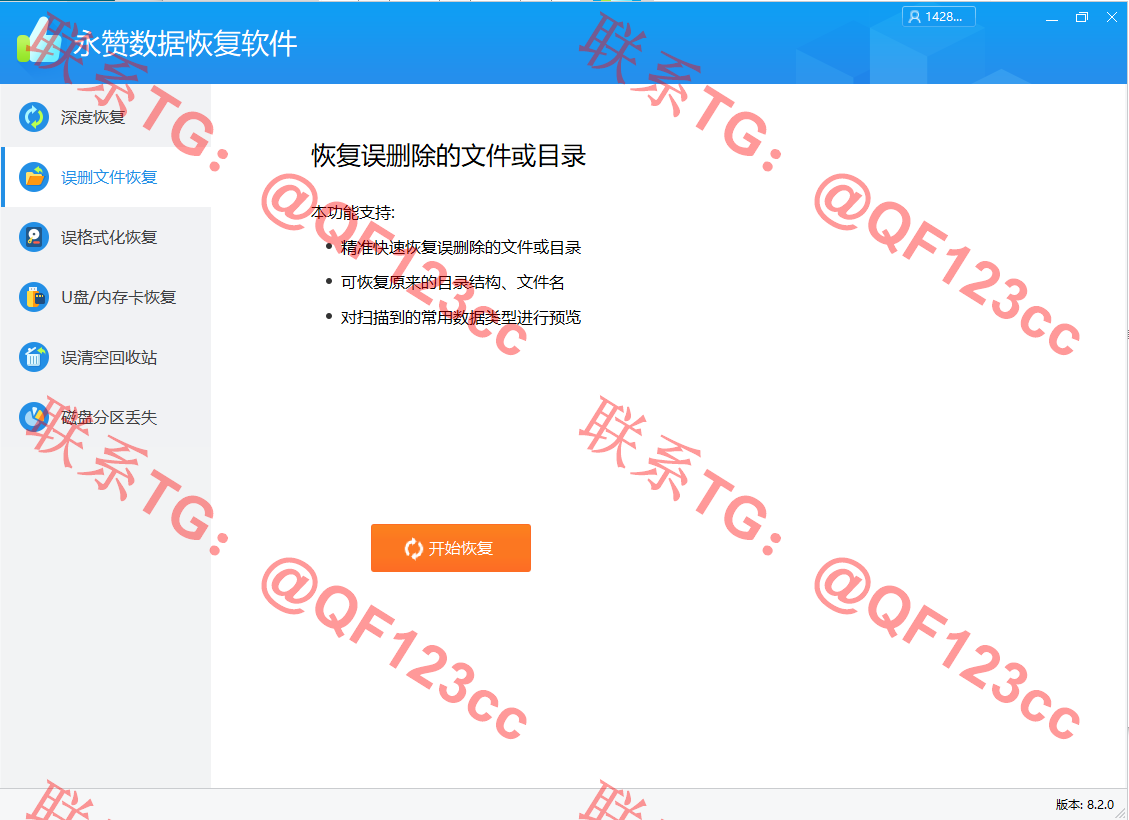Click the USB drive icon for U盘/内存卡恢复
This screenshot has height=820, width=1129.
tap(34, 297)
